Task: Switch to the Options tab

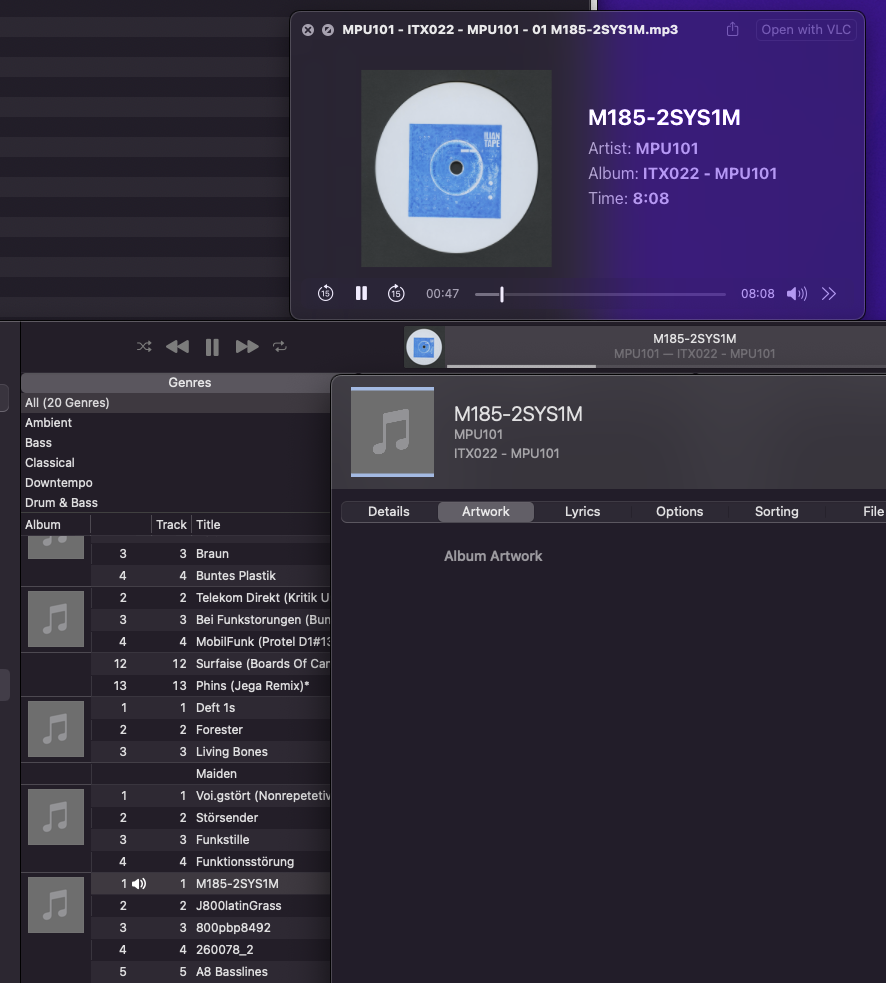Action: pos(678,511)
